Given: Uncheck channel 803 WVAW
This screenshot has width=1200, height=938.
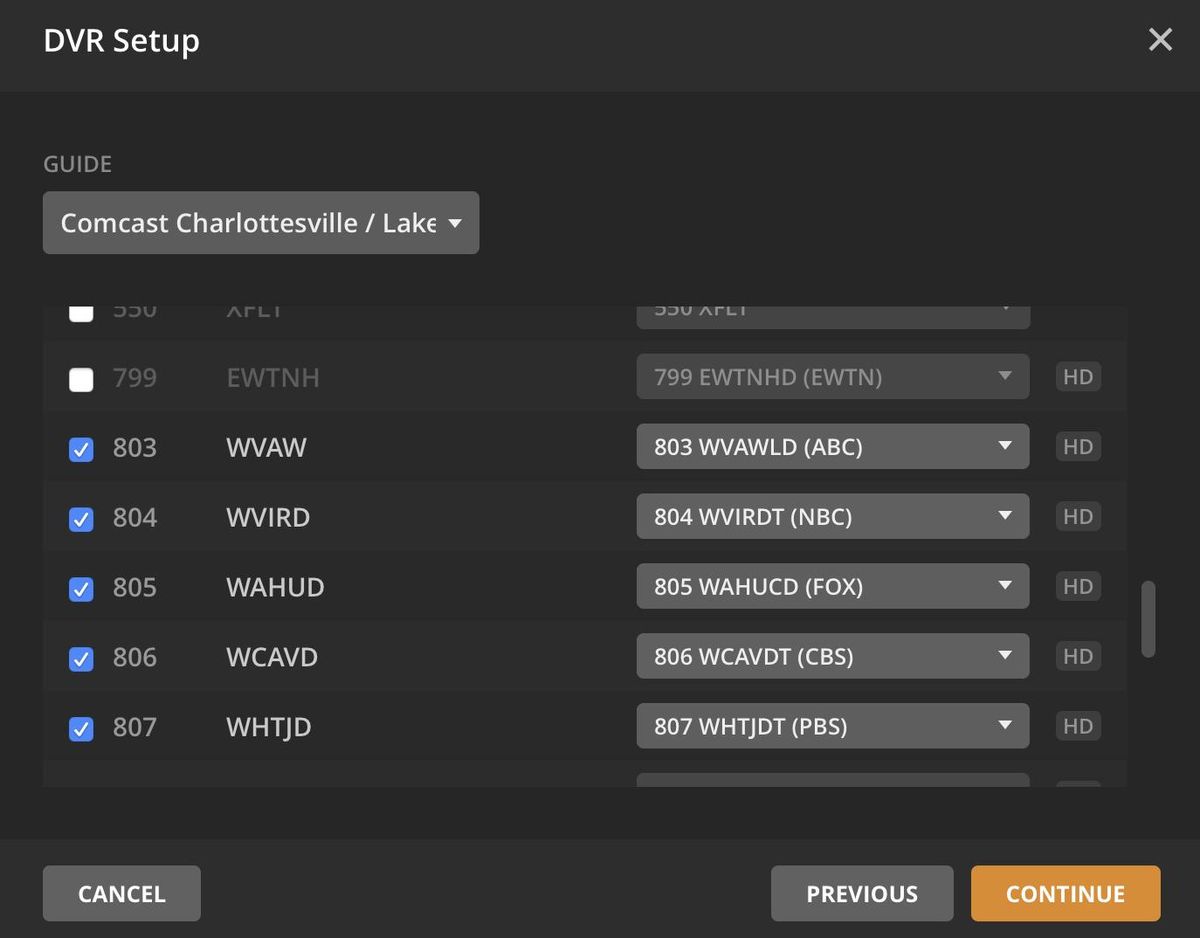Looking at the screenshot, I should tap(80, 449).
